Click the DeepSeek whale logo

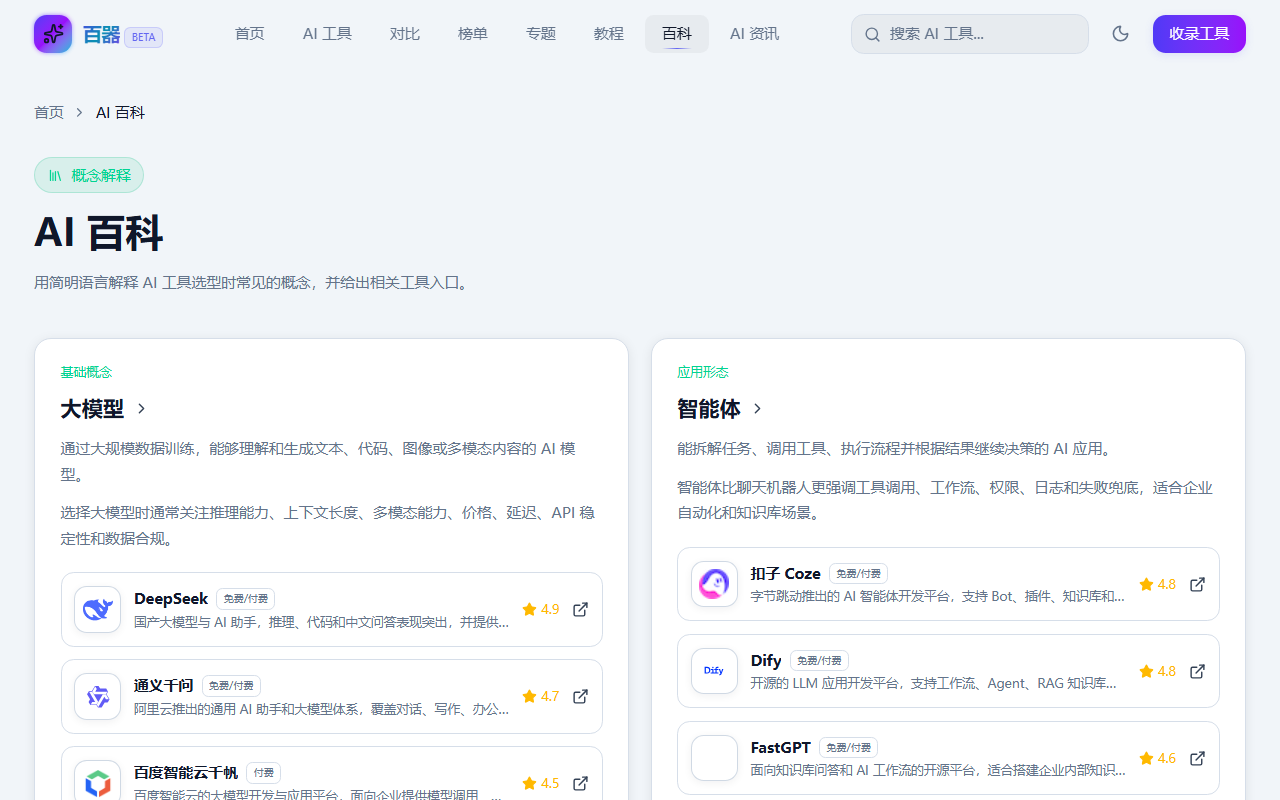click(97, 609)
